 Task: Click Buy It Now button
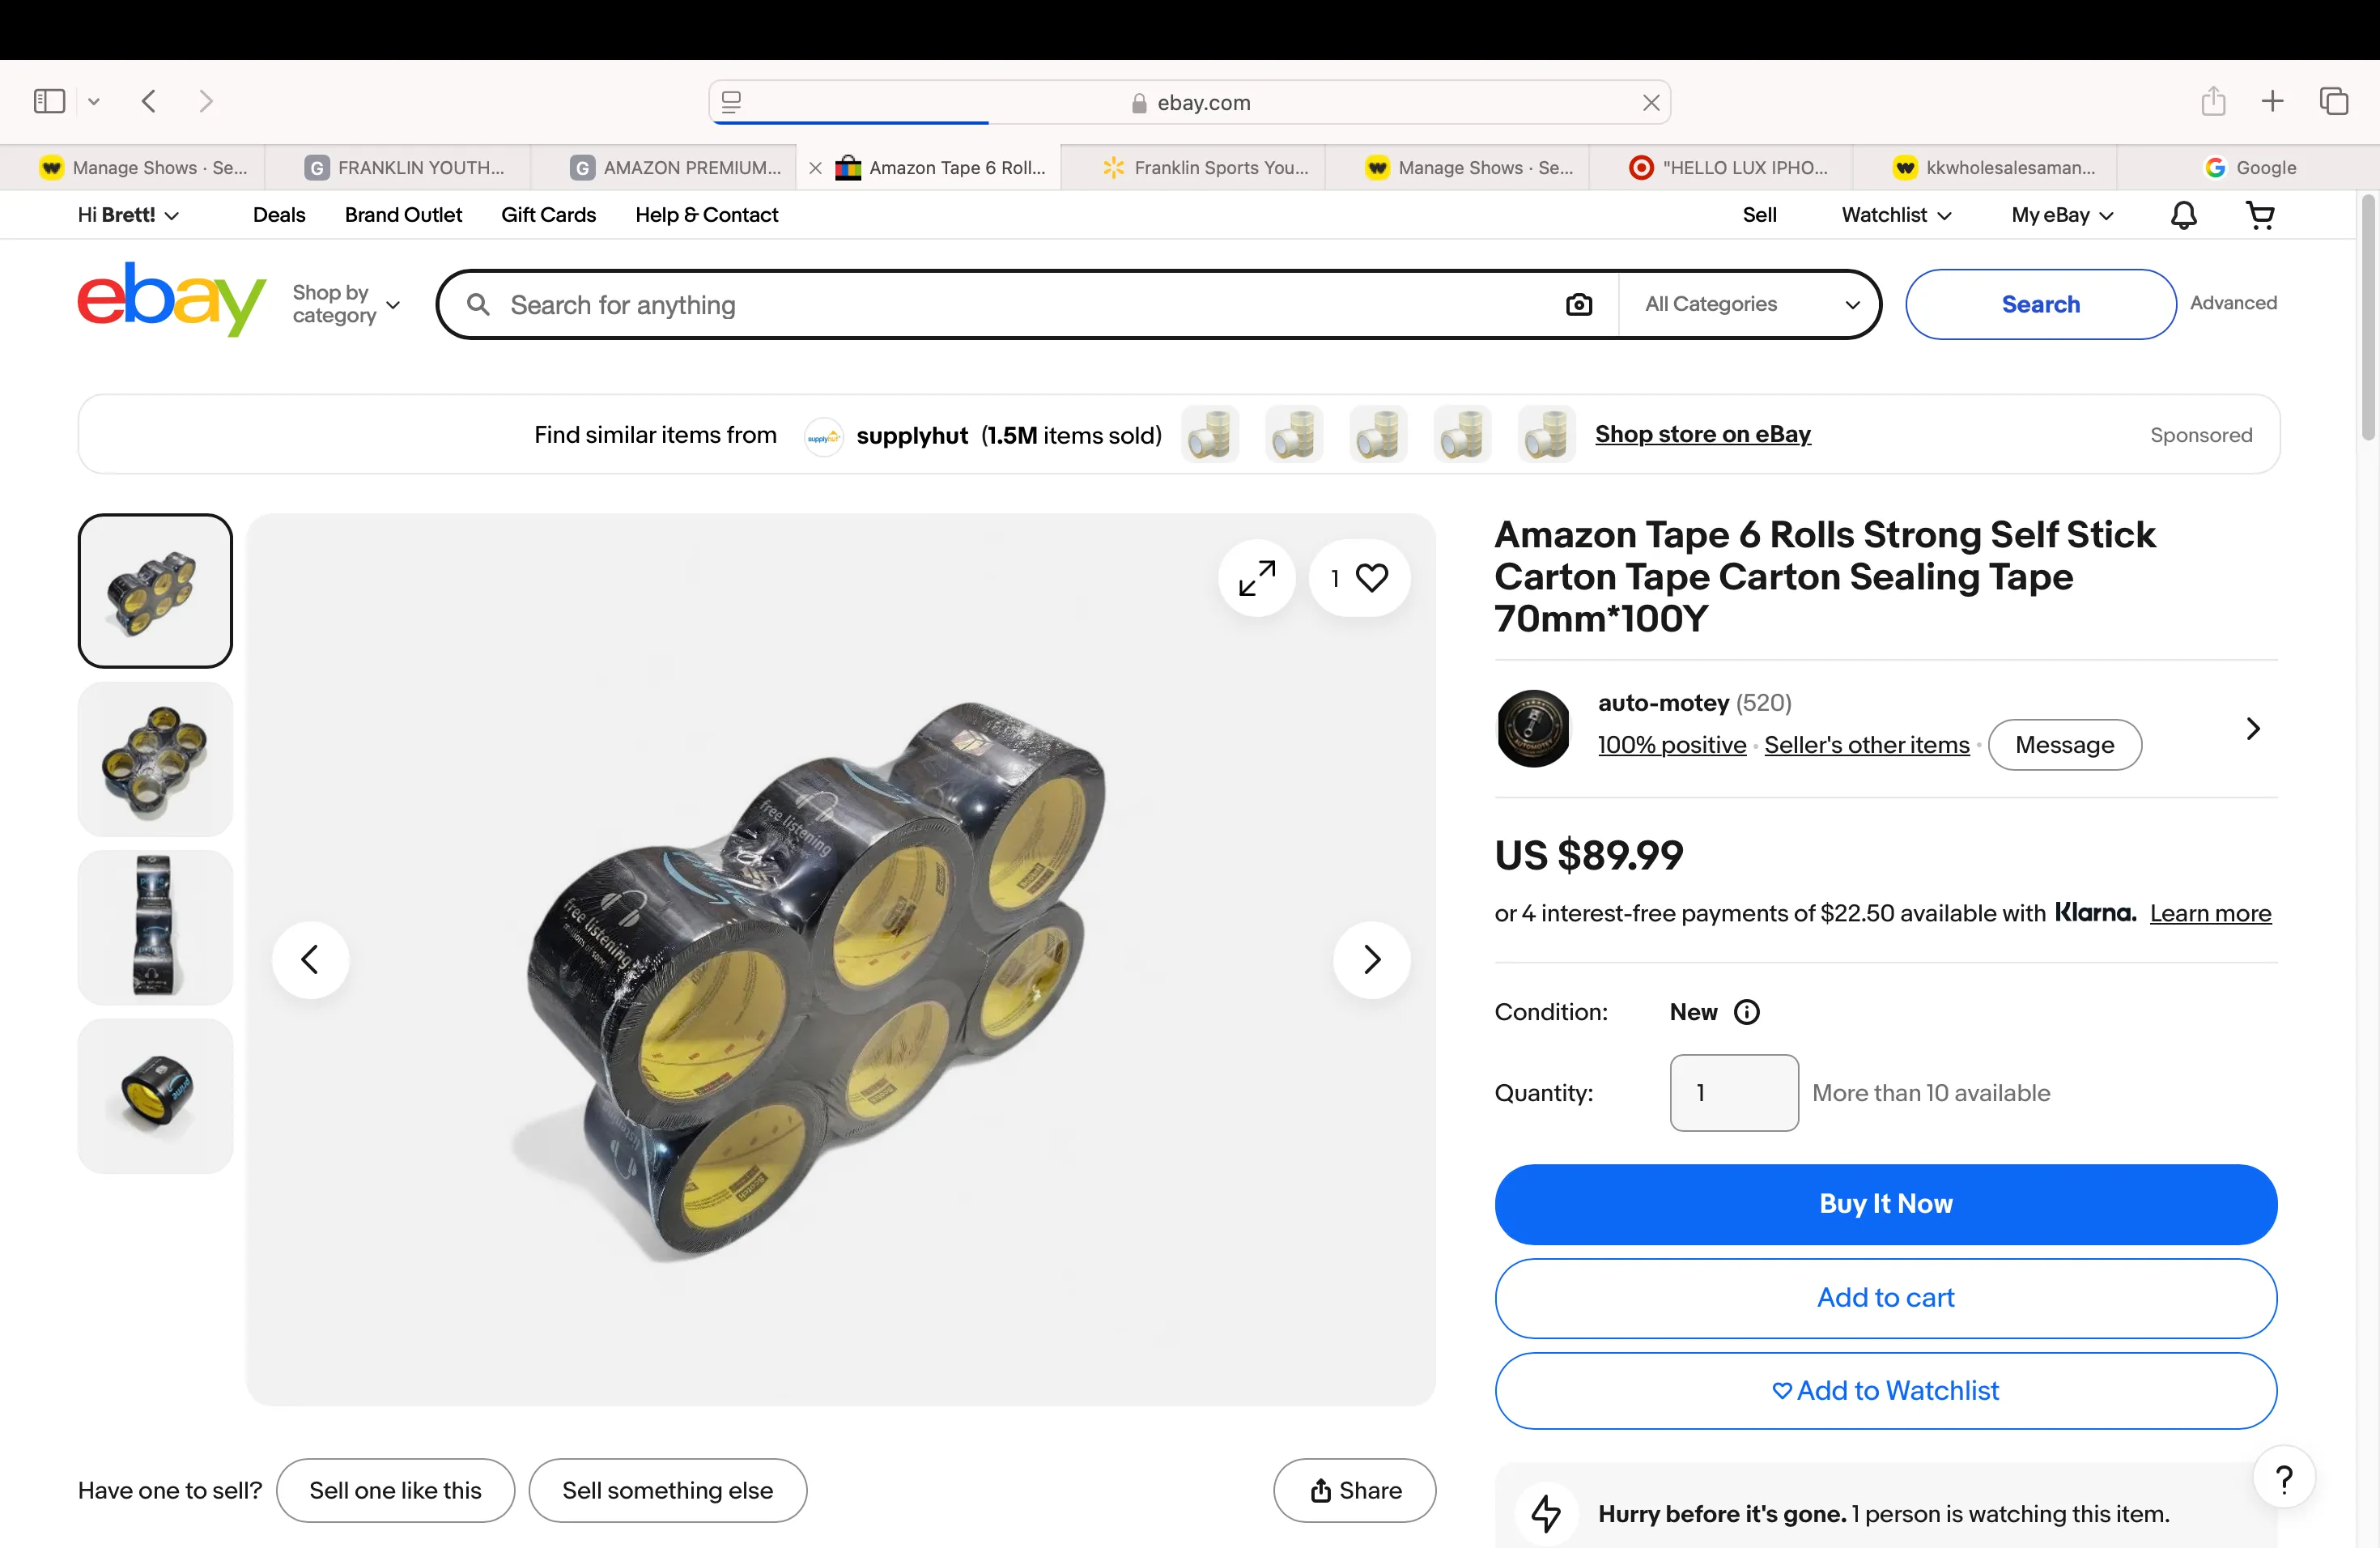(1886, 1204)
